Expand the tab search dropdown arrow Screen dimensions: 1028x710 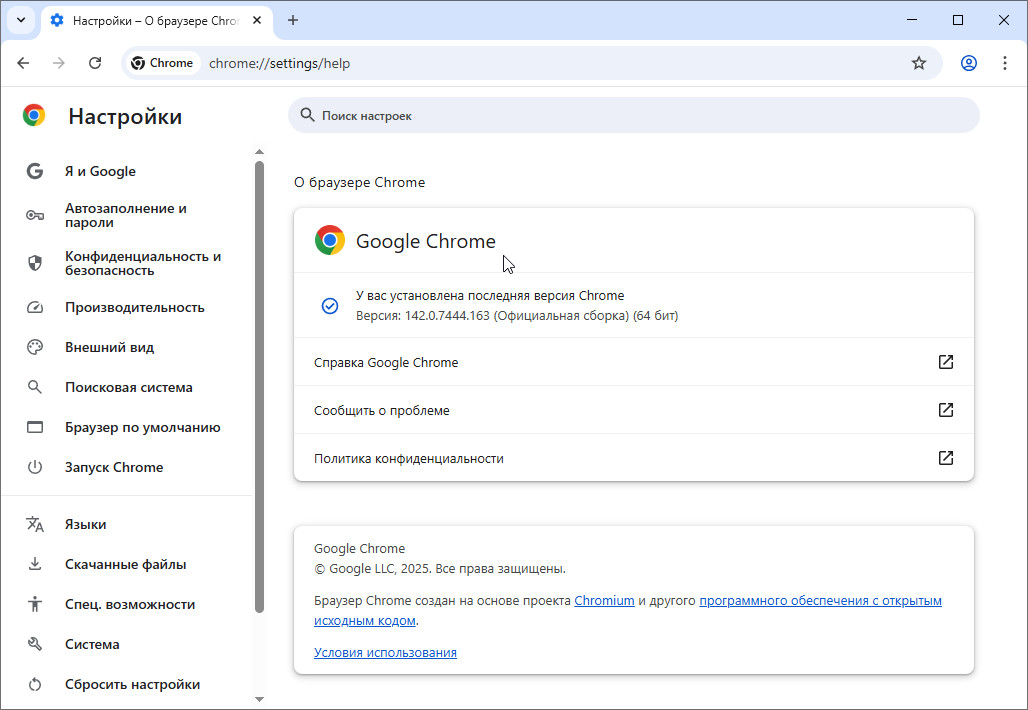click(20, 20)
